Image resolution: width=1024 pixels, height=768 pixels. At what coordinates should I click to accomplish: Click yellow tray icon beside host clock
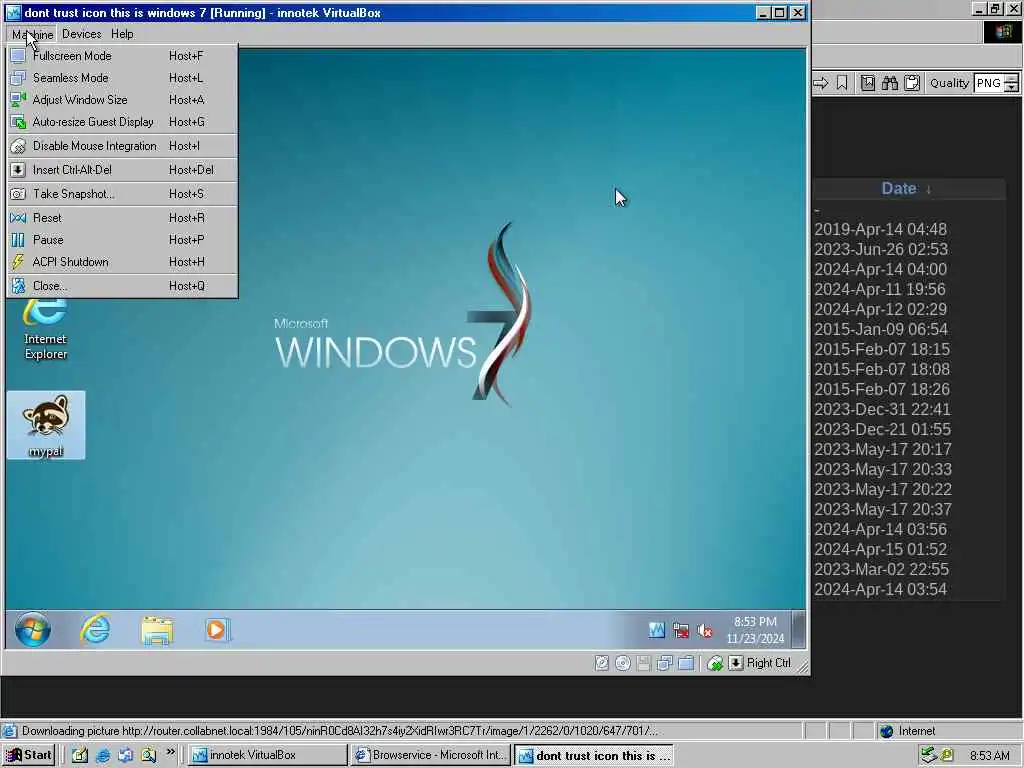[x=947, y=756]
